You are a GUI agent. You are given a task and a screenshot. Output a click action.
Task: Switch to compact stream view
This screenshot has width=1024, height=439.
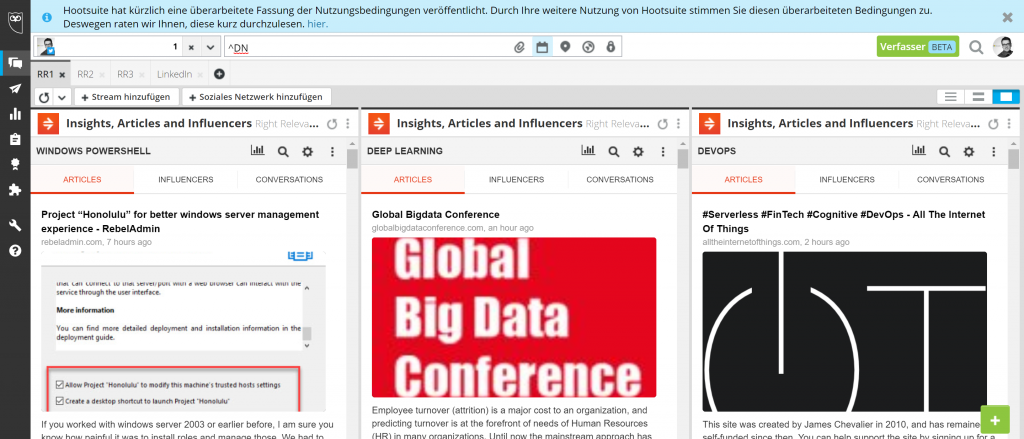pos(951,97)
